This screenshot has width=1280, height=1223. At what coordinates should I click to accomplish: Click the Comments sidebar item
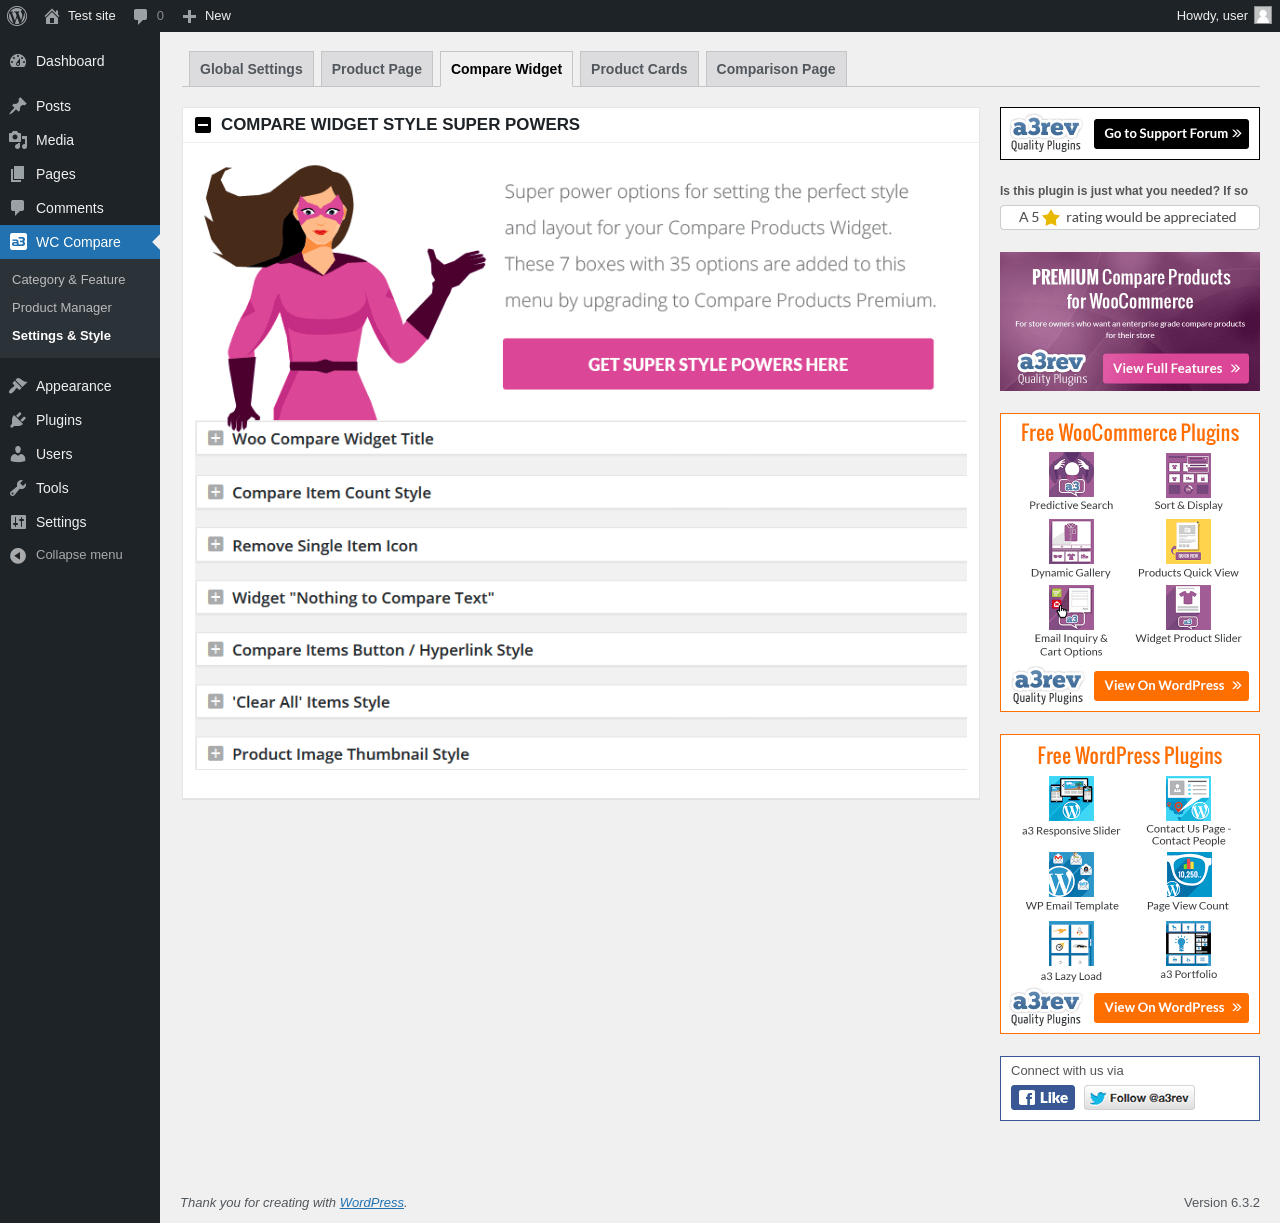pos(80,208)
